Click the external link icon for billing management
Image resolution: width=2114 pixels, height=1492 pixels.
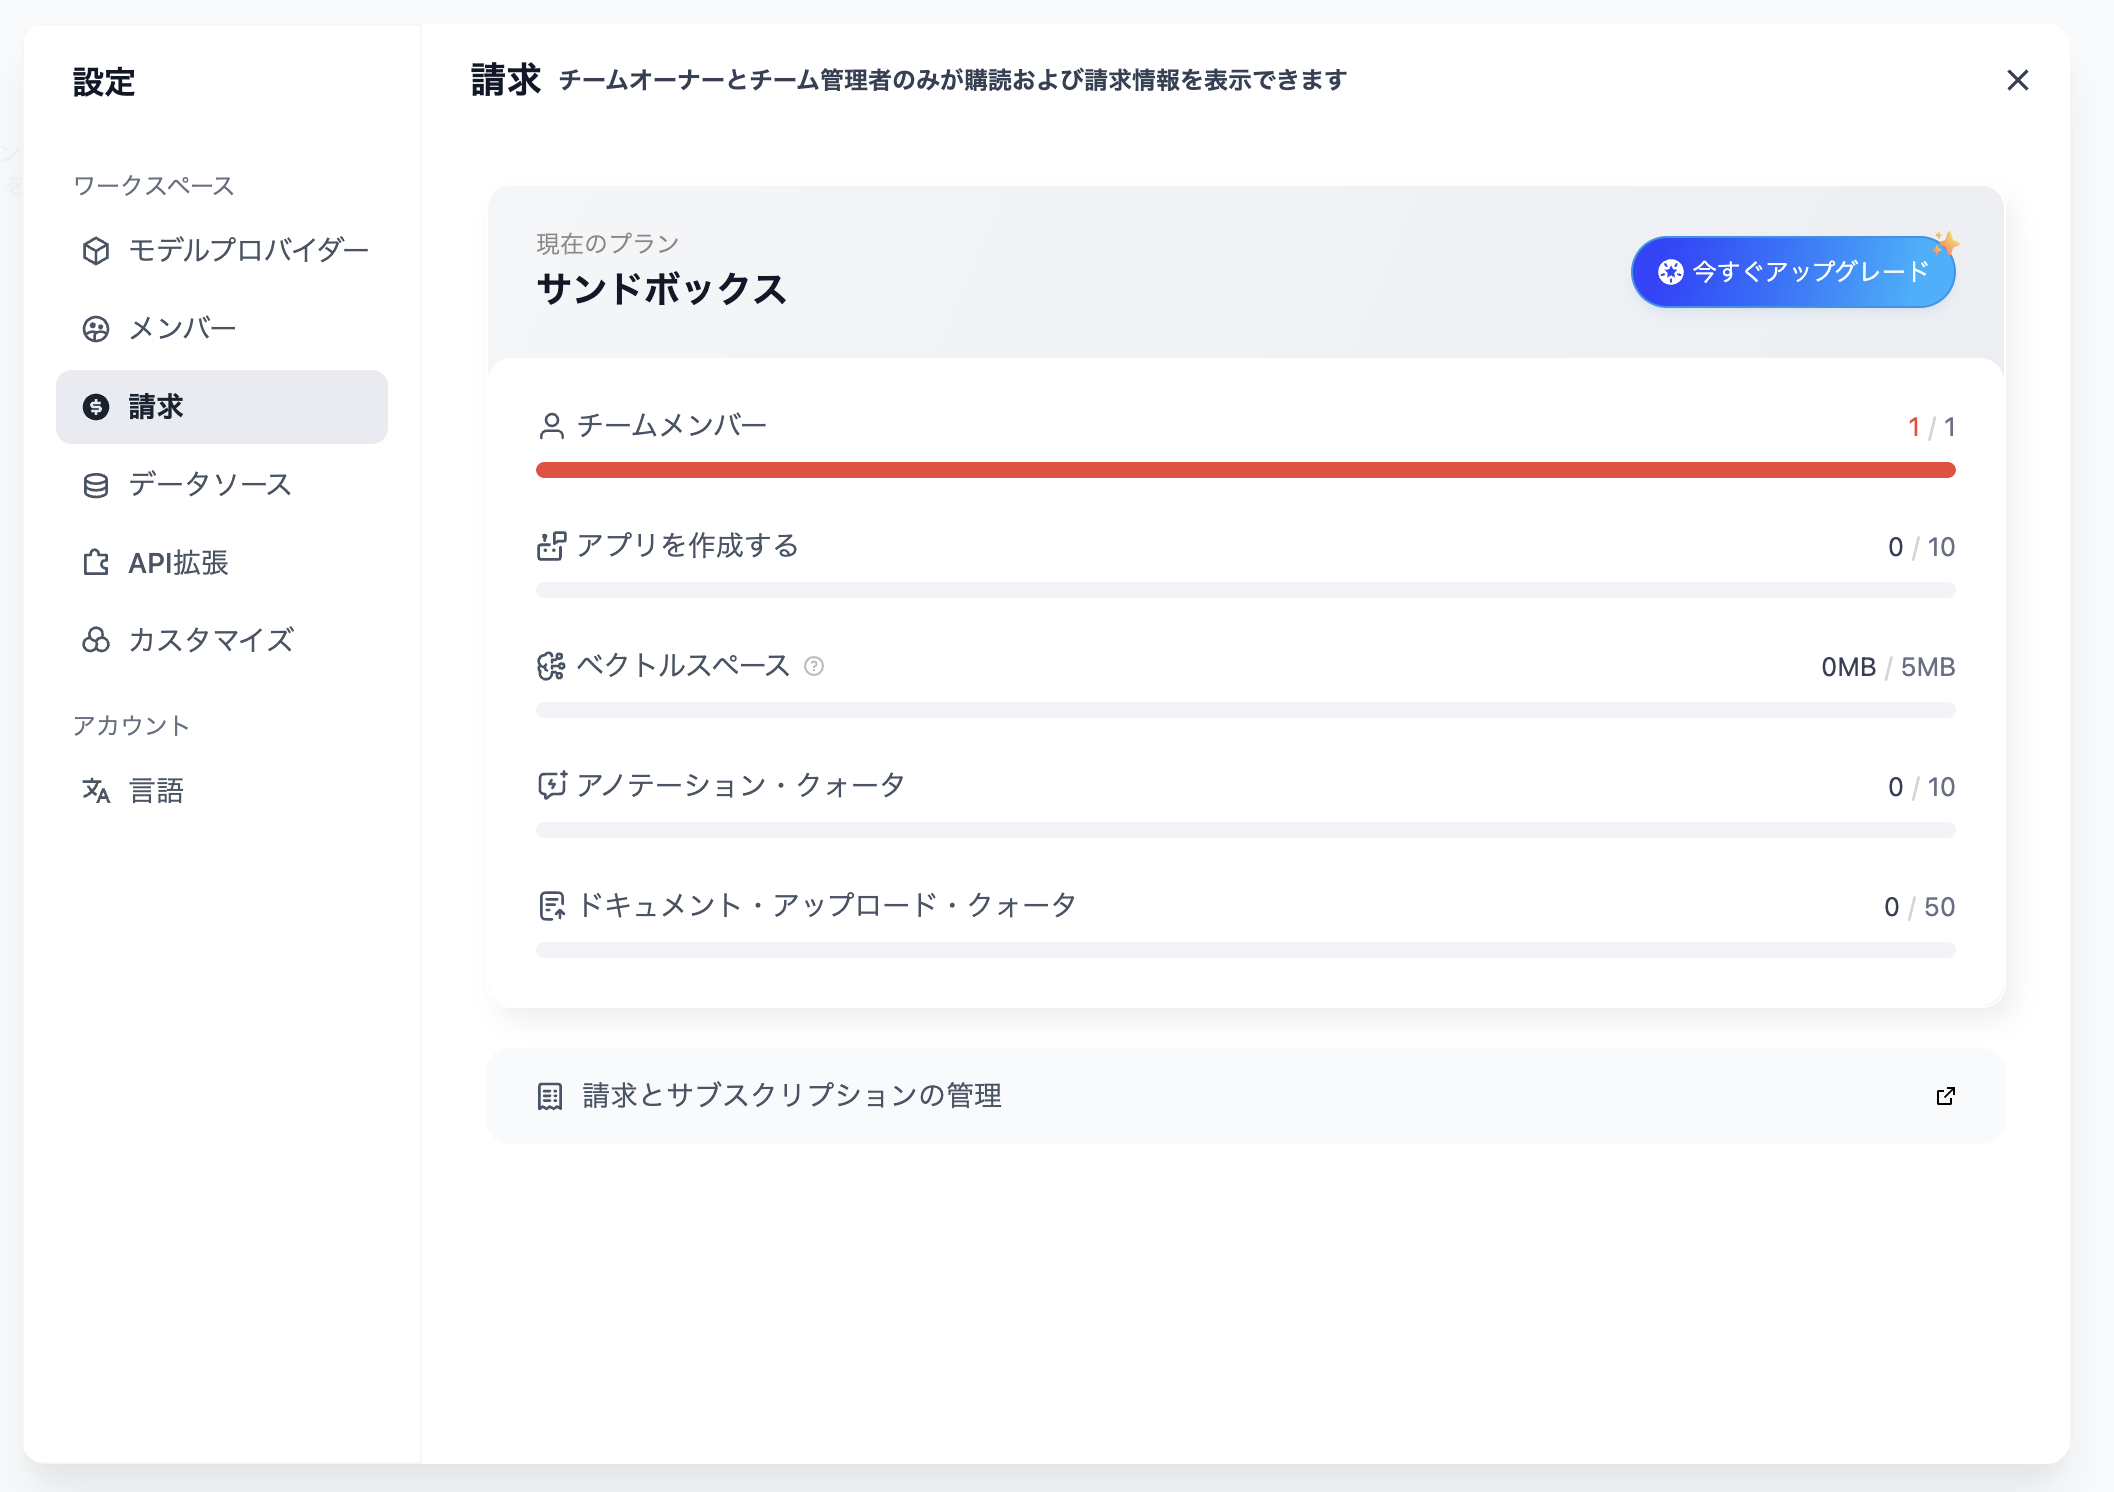[1945, 1096]
